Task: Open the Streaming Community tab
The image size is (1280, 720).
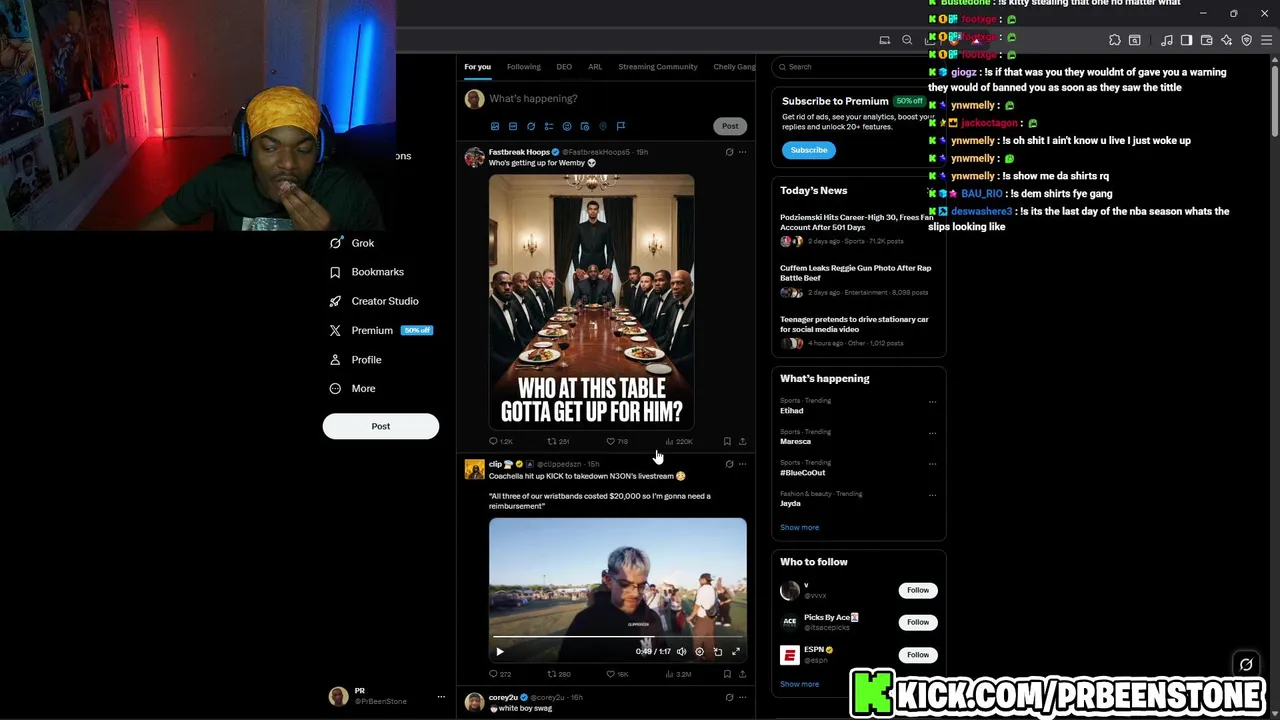Action: 657,67
